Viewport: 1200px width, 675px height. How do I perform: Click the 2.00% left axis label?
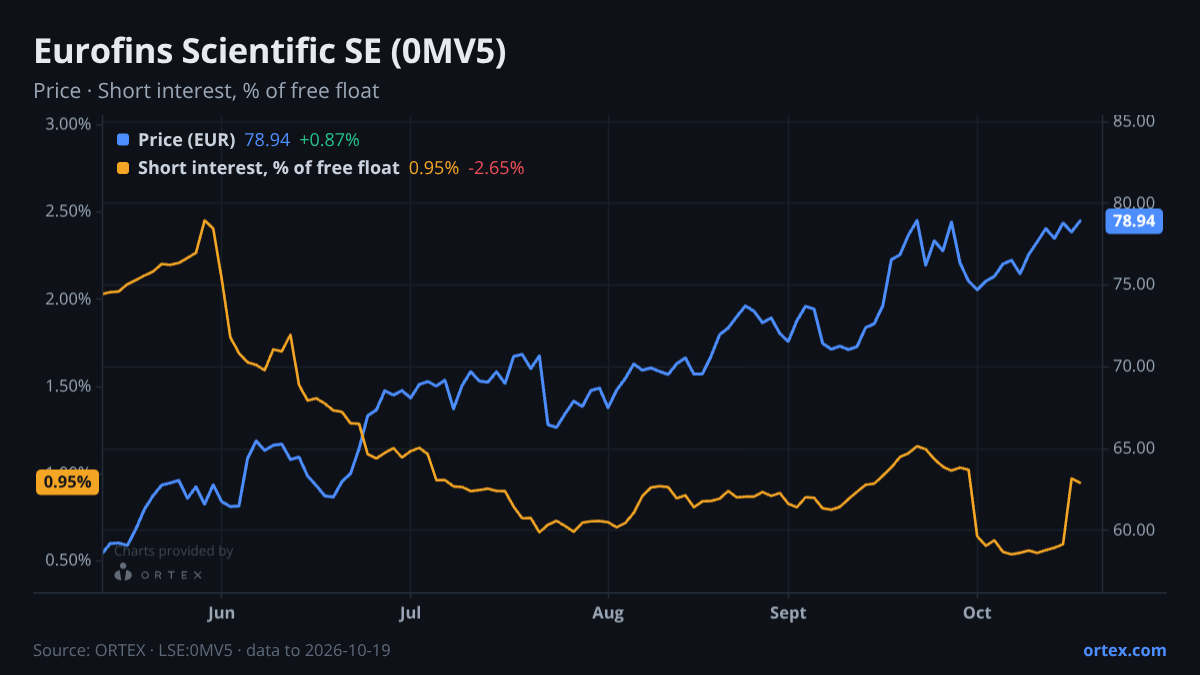click(x=68, y=299)
